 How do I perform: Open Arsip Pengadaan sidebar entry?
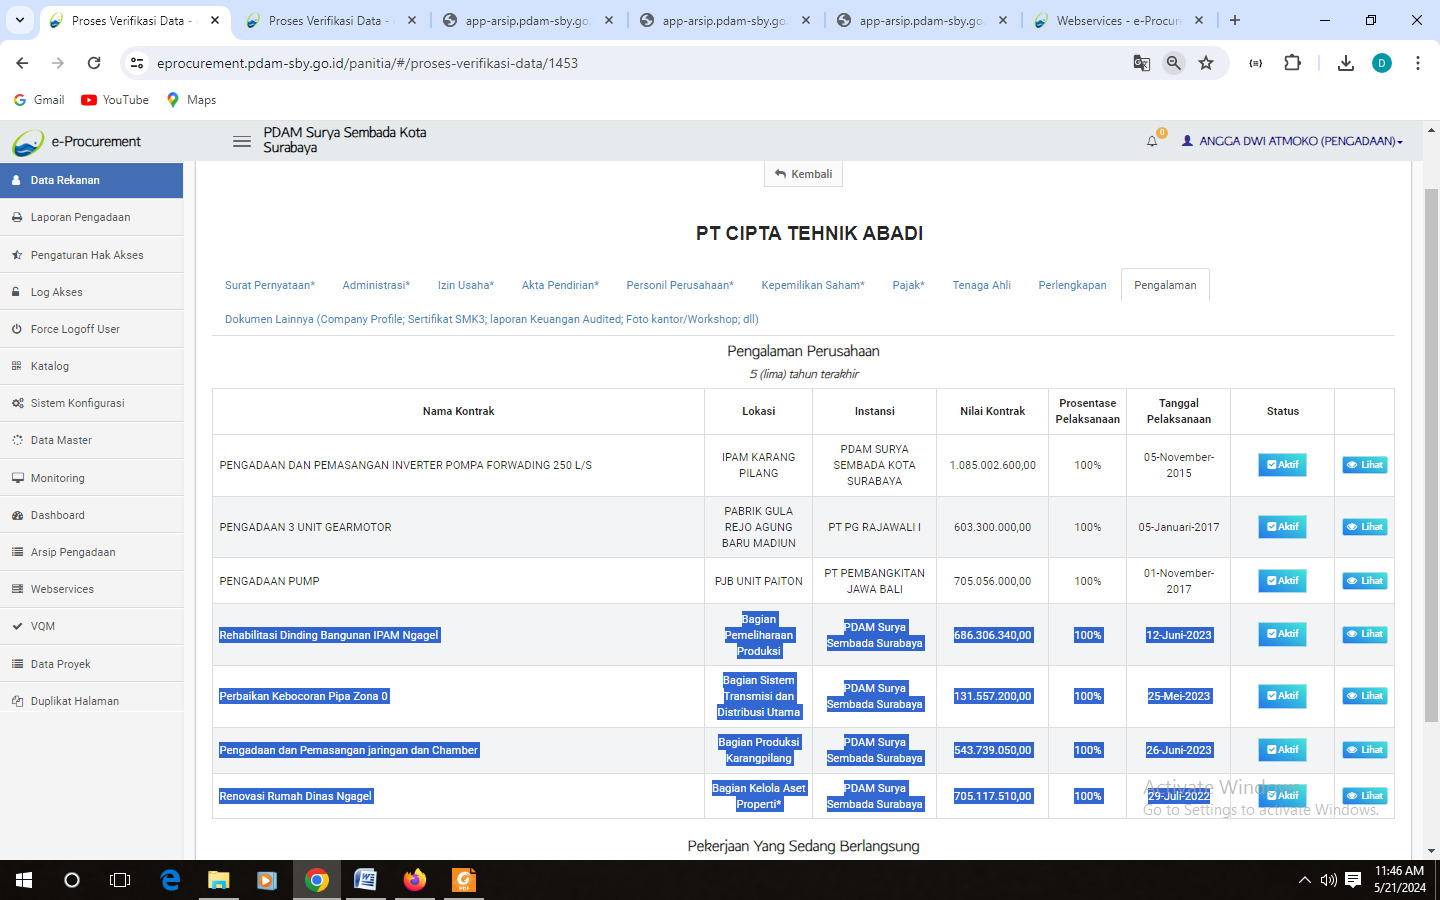point(91,552)
